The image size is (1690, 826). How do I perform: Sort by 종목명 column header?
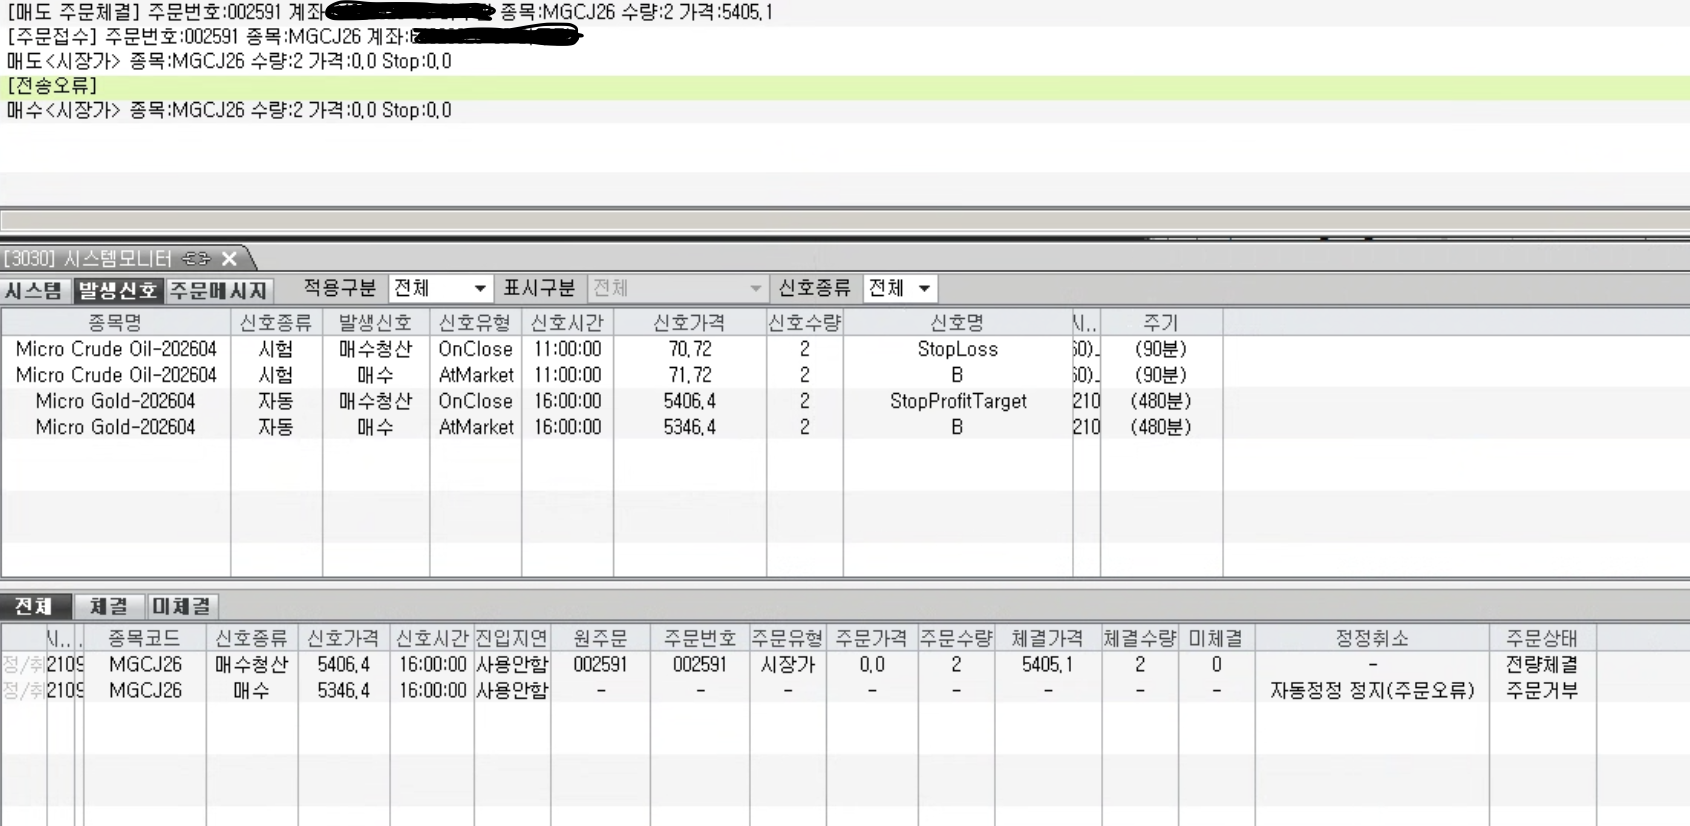[115, 323]
